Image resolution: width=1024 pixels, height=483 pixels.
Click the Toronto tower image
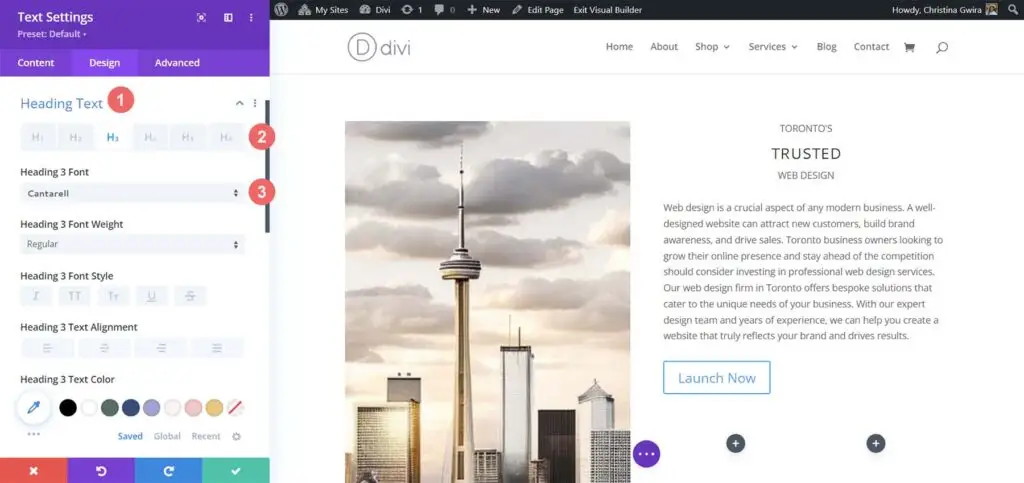point(487,302)
